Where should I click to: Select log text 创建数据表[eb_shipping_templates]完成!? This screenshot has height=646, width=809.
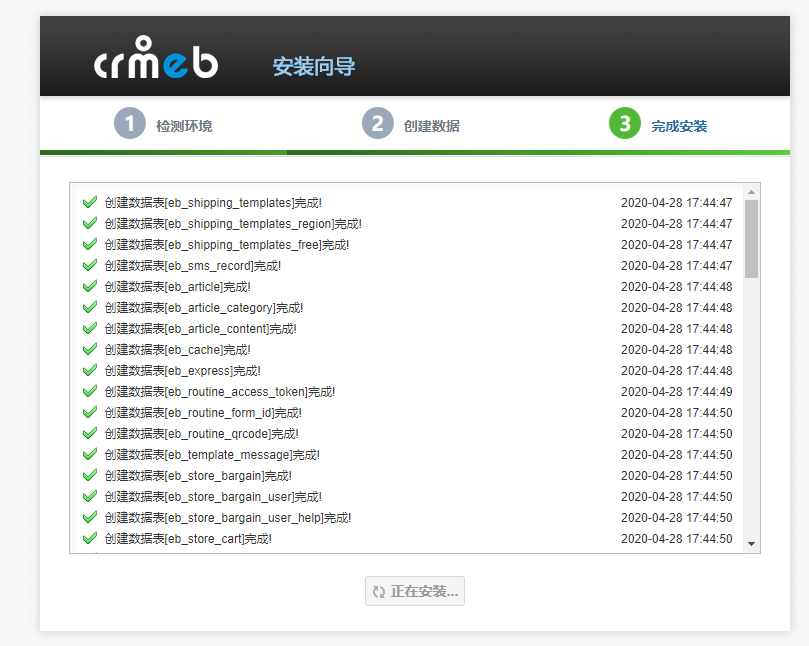coord(213,203)
